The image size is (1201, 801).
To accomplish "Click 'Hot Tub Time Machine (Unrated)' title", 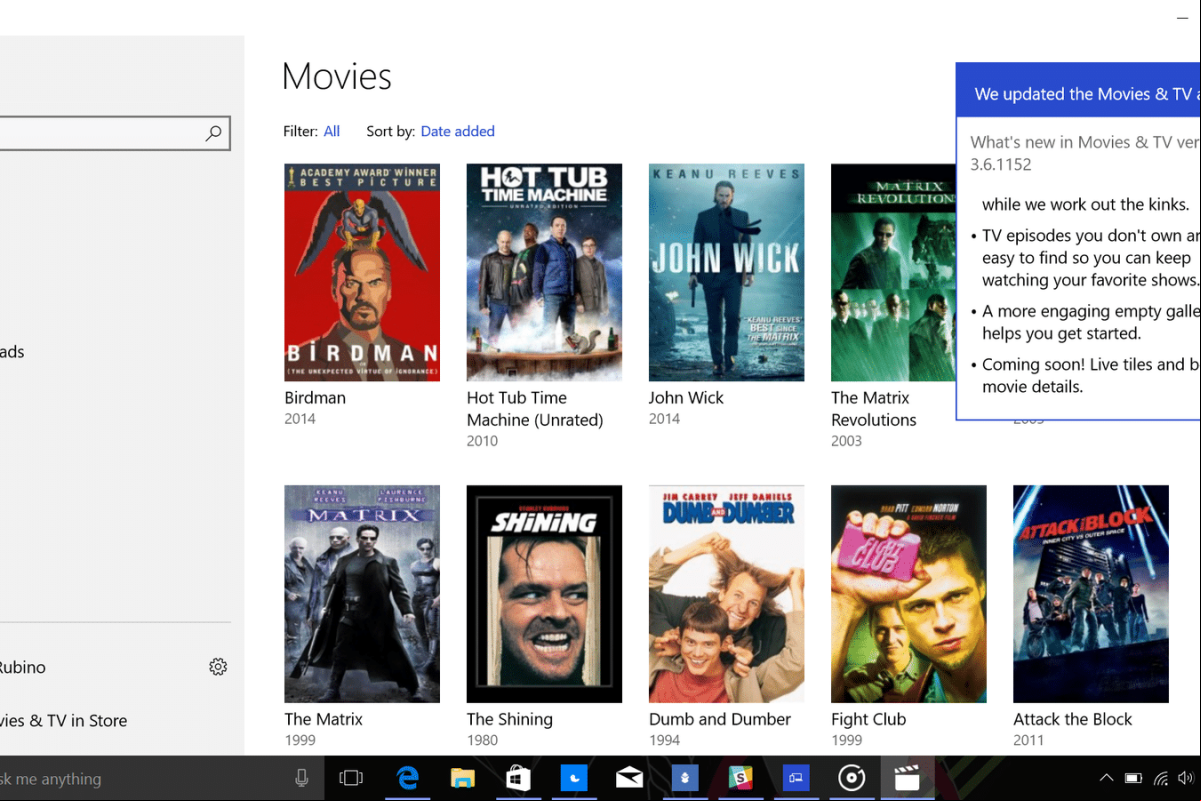I will tap(535, 409).
